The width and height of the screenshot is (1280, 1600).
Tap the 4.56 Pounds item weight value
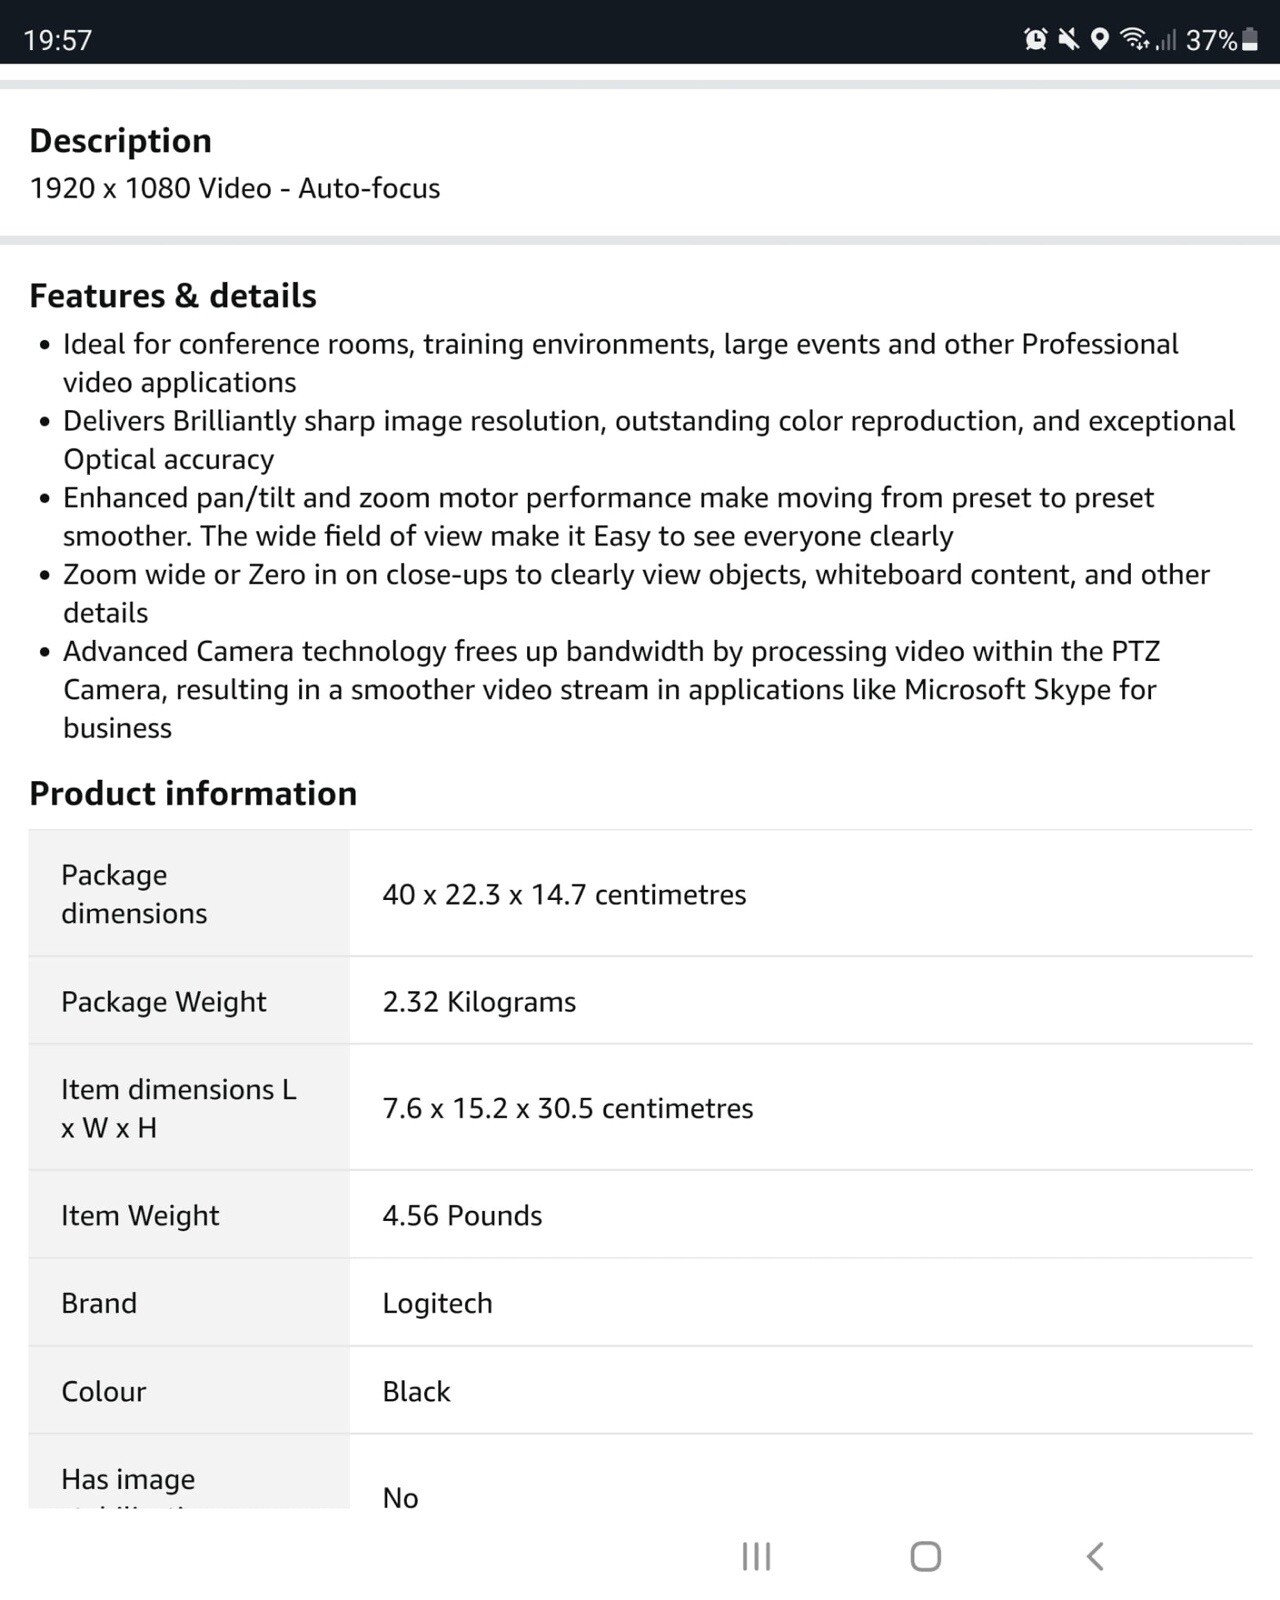coord(462,1216)
